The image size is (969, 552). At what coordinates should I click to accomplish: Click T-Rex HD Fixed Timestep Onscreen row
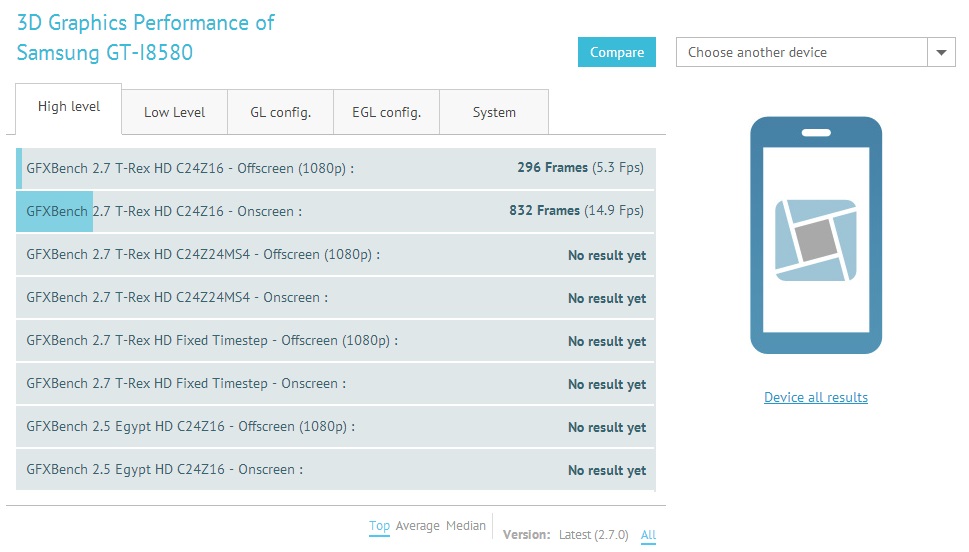(336, 383)
